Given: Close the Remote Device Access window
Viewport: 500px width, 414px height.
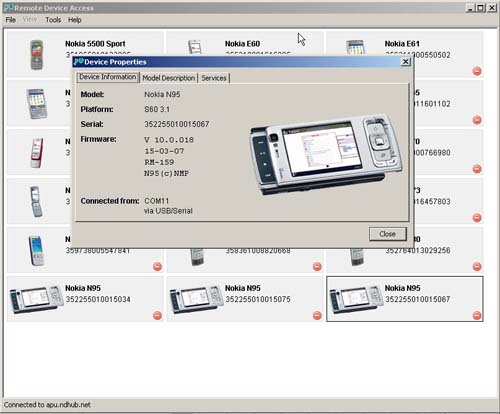Looking at the screenshot, I should pos(492,8).
